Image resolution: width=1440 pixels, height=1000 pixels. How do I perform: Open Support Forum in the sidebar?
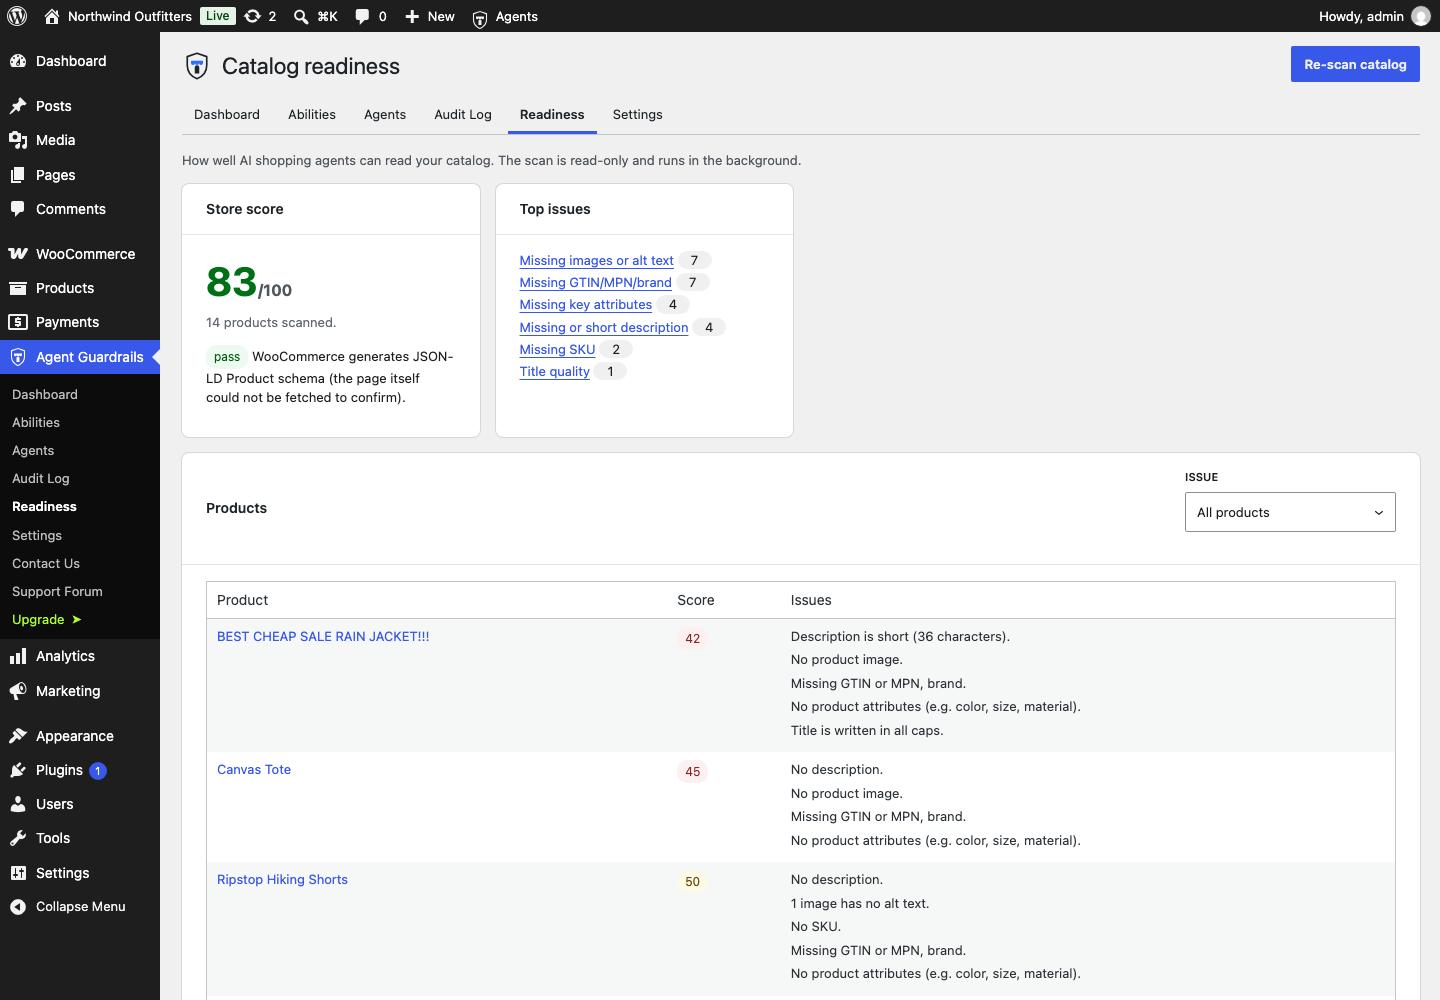(x=57, y=592)
